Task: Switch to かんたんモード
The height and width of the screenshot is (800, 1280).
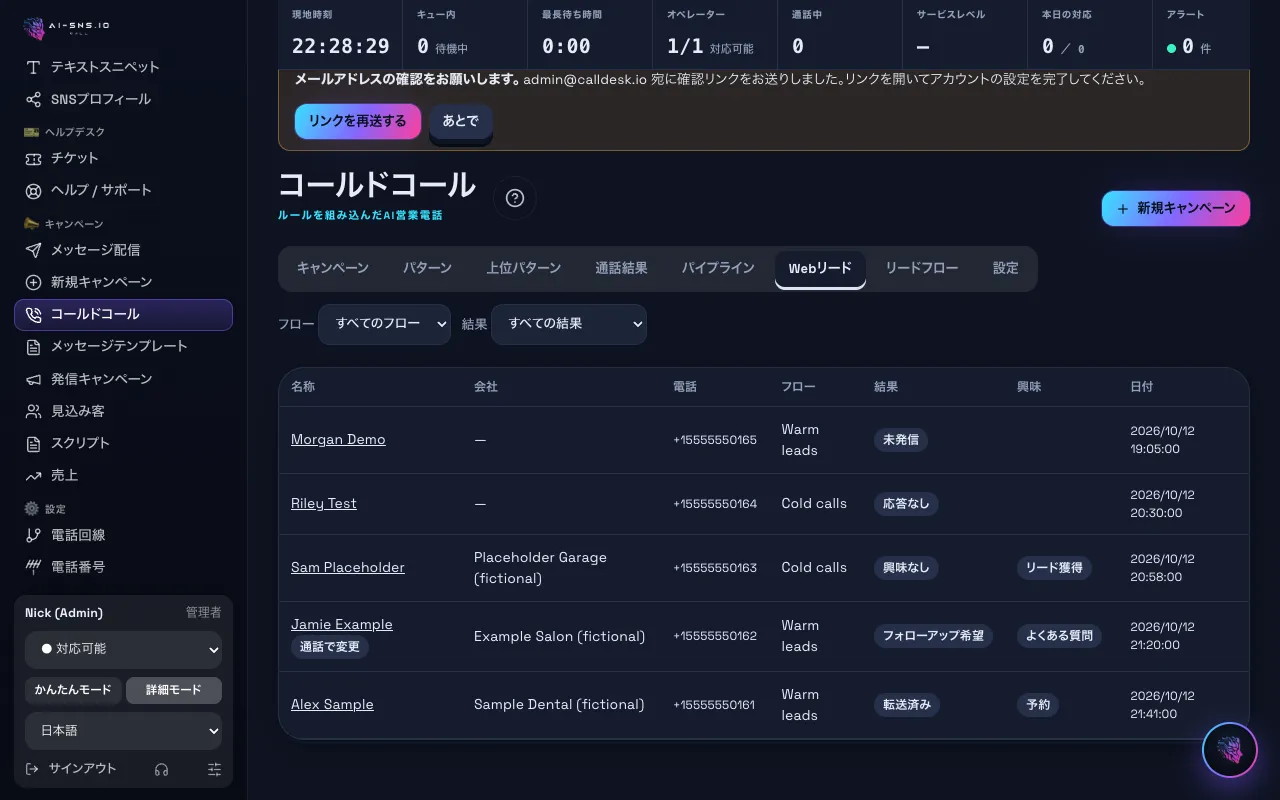Action: point(73,690)
